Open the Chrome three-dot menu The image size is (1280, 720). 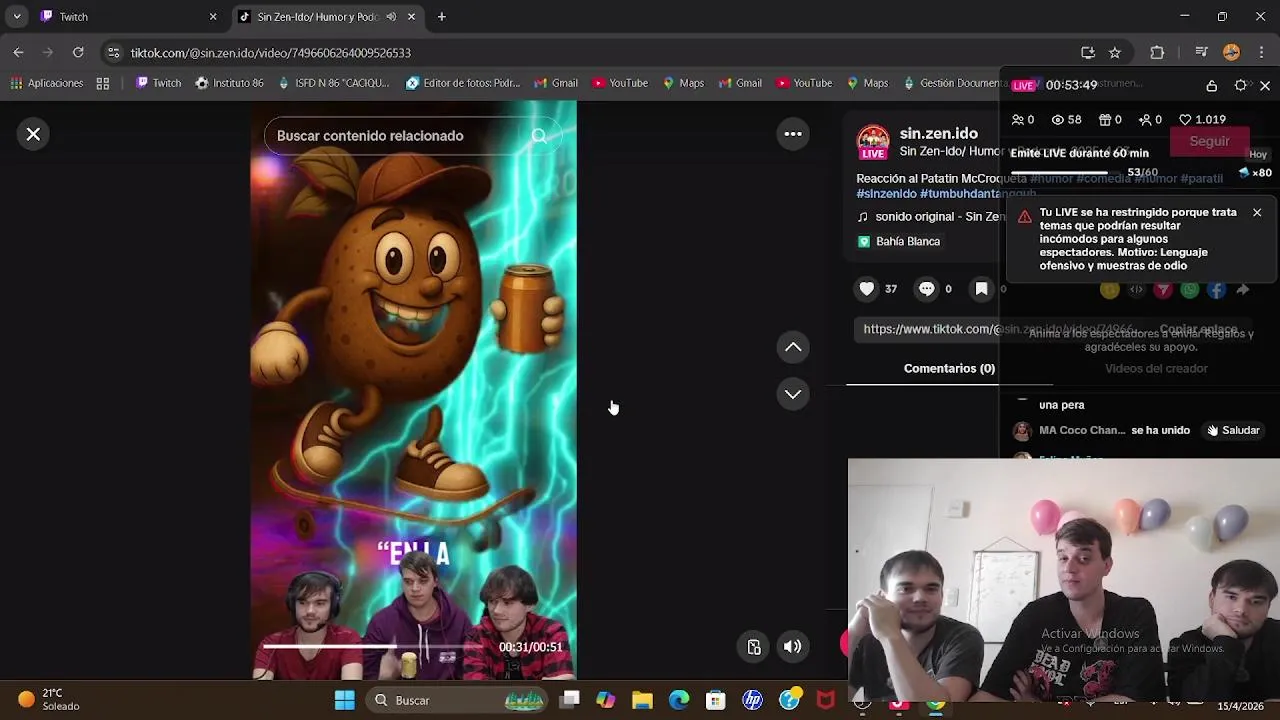click(1261, 53)
